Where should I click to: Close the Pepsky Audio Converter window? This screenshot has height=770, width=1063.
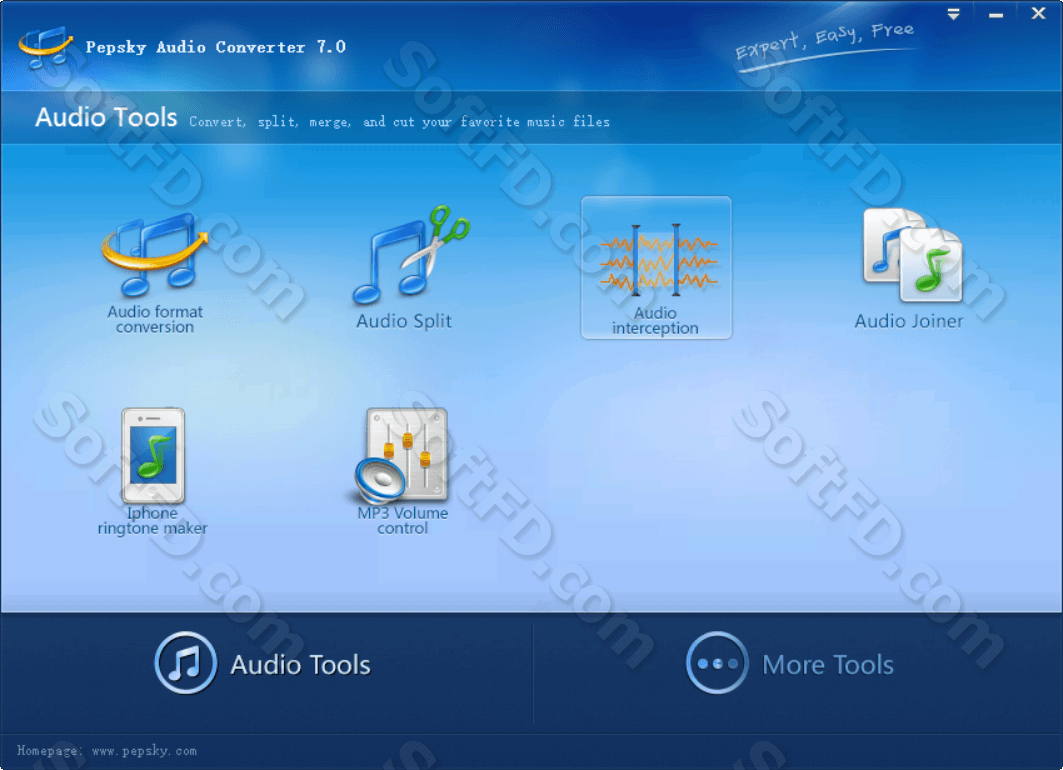click(1038, 14)
